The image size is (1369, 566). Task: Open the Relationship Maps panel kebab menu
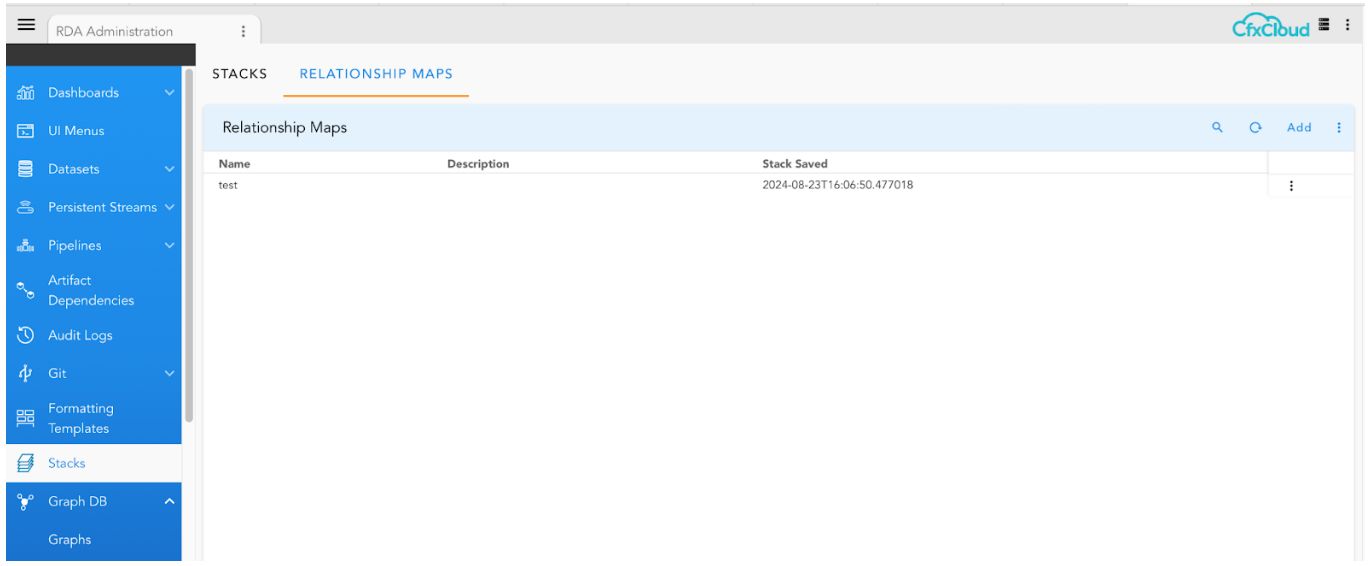tap(1339, 128)
